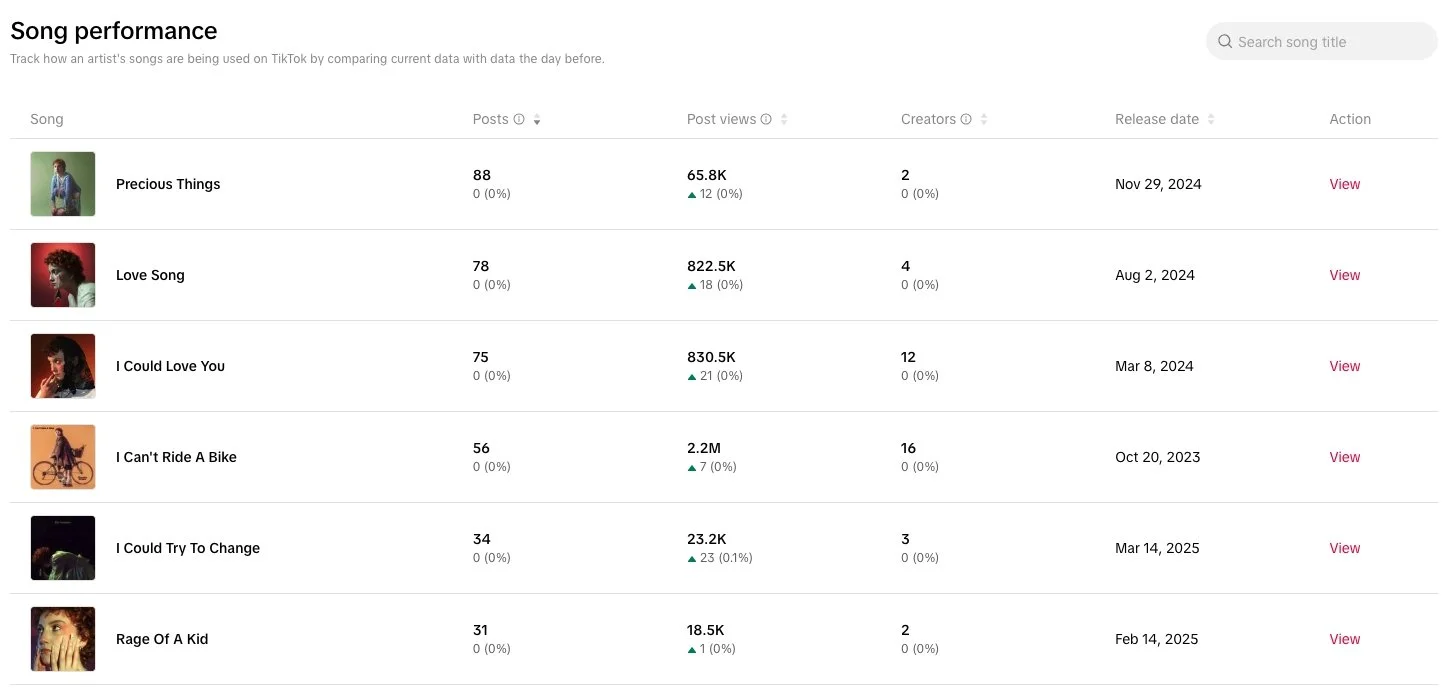Open Precious Things album cover thumbnail

coord(63,184)
